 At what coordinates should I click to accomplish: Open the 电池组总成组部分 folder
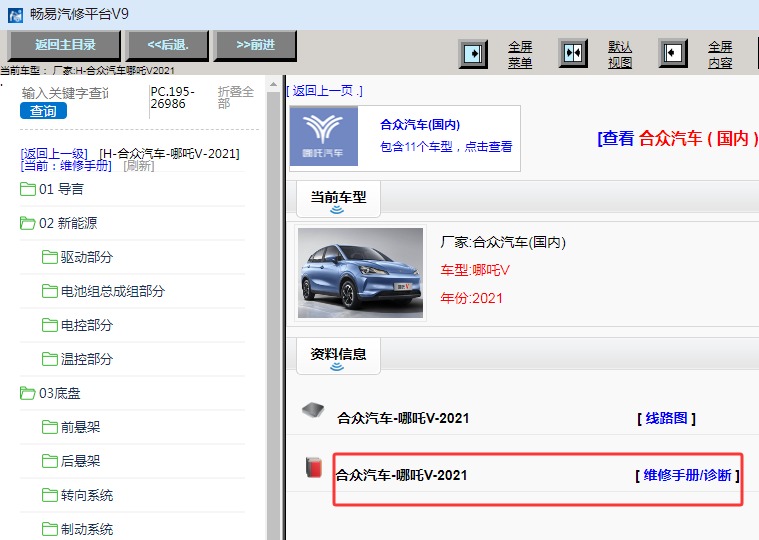coord(113,291)
